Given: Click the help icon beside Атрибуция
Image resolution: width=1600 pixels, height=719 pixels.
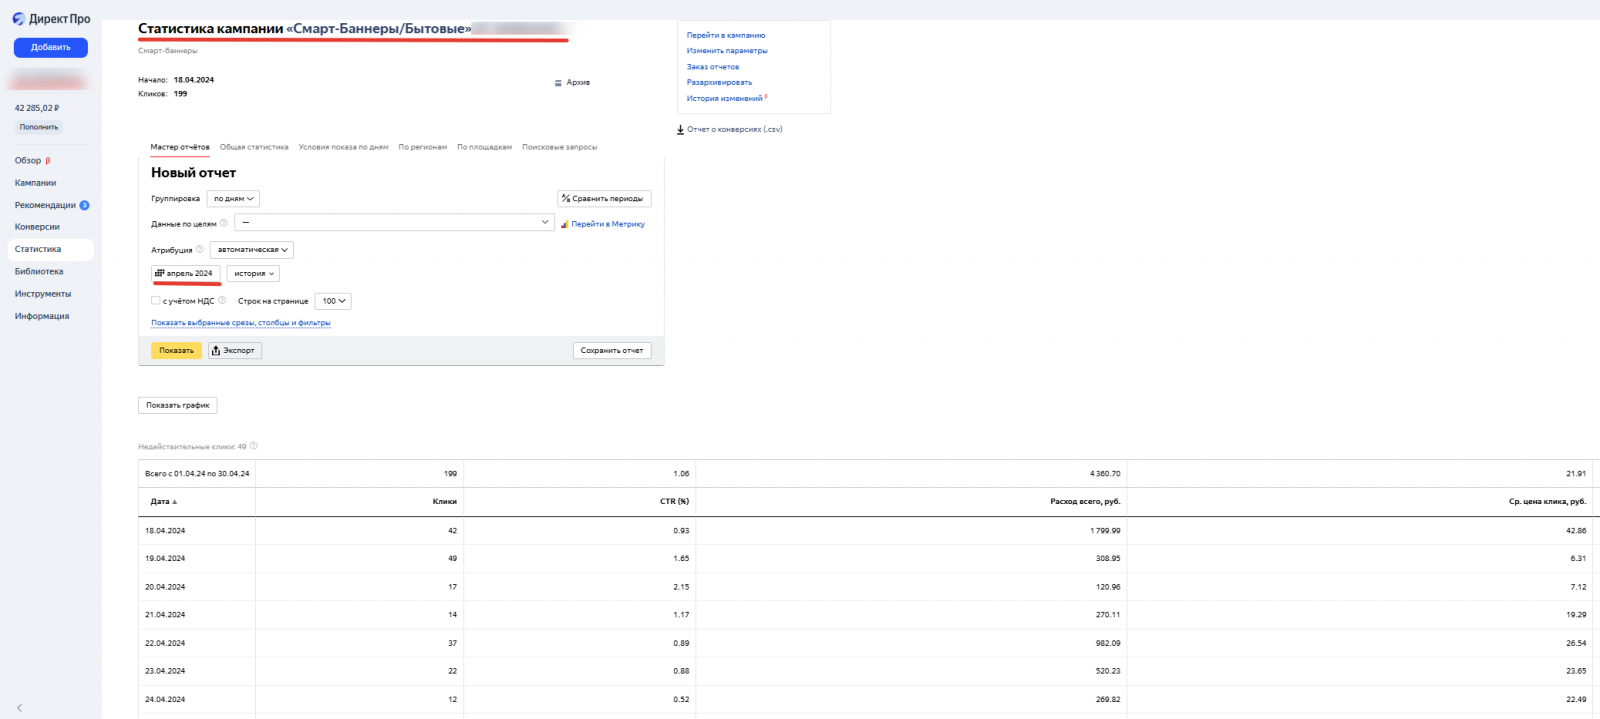Looking at the screenshot, I should (x=200, y=250).
